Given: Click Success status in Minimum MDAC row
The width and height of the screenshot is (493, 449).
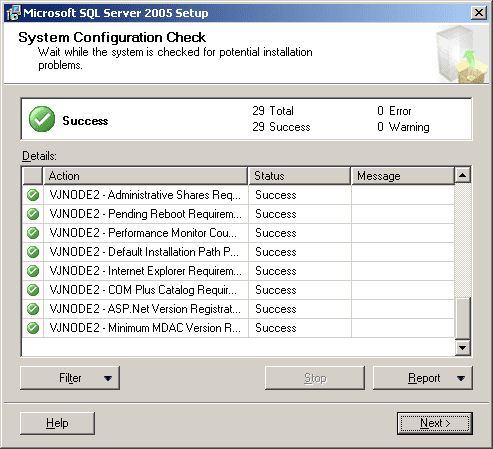Looking at the screenshot, I should point(276,328).
